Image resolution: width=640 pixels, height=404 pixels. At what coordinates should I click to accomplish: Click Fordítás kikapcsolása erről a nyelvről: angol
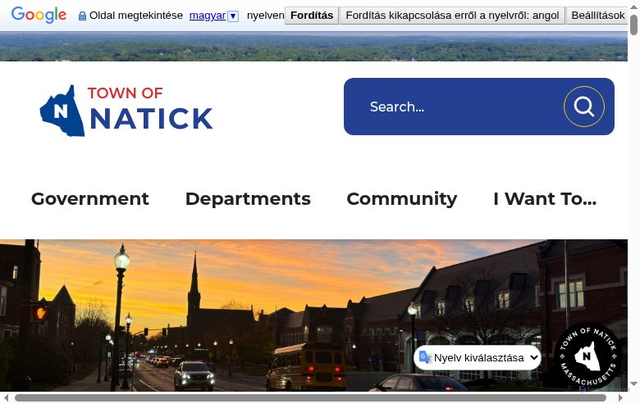[x=452, y=16]
